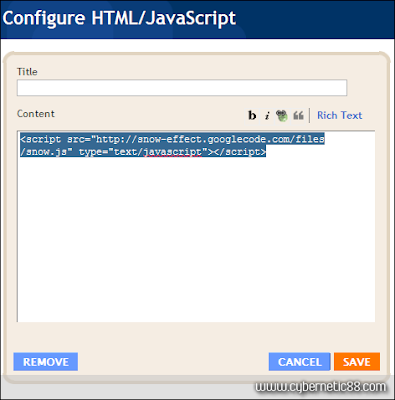Image resolution: width=395 pixels, height=400 pixels.
Task: Switch to Rich Text editor
Action: (x=339, y=115)
